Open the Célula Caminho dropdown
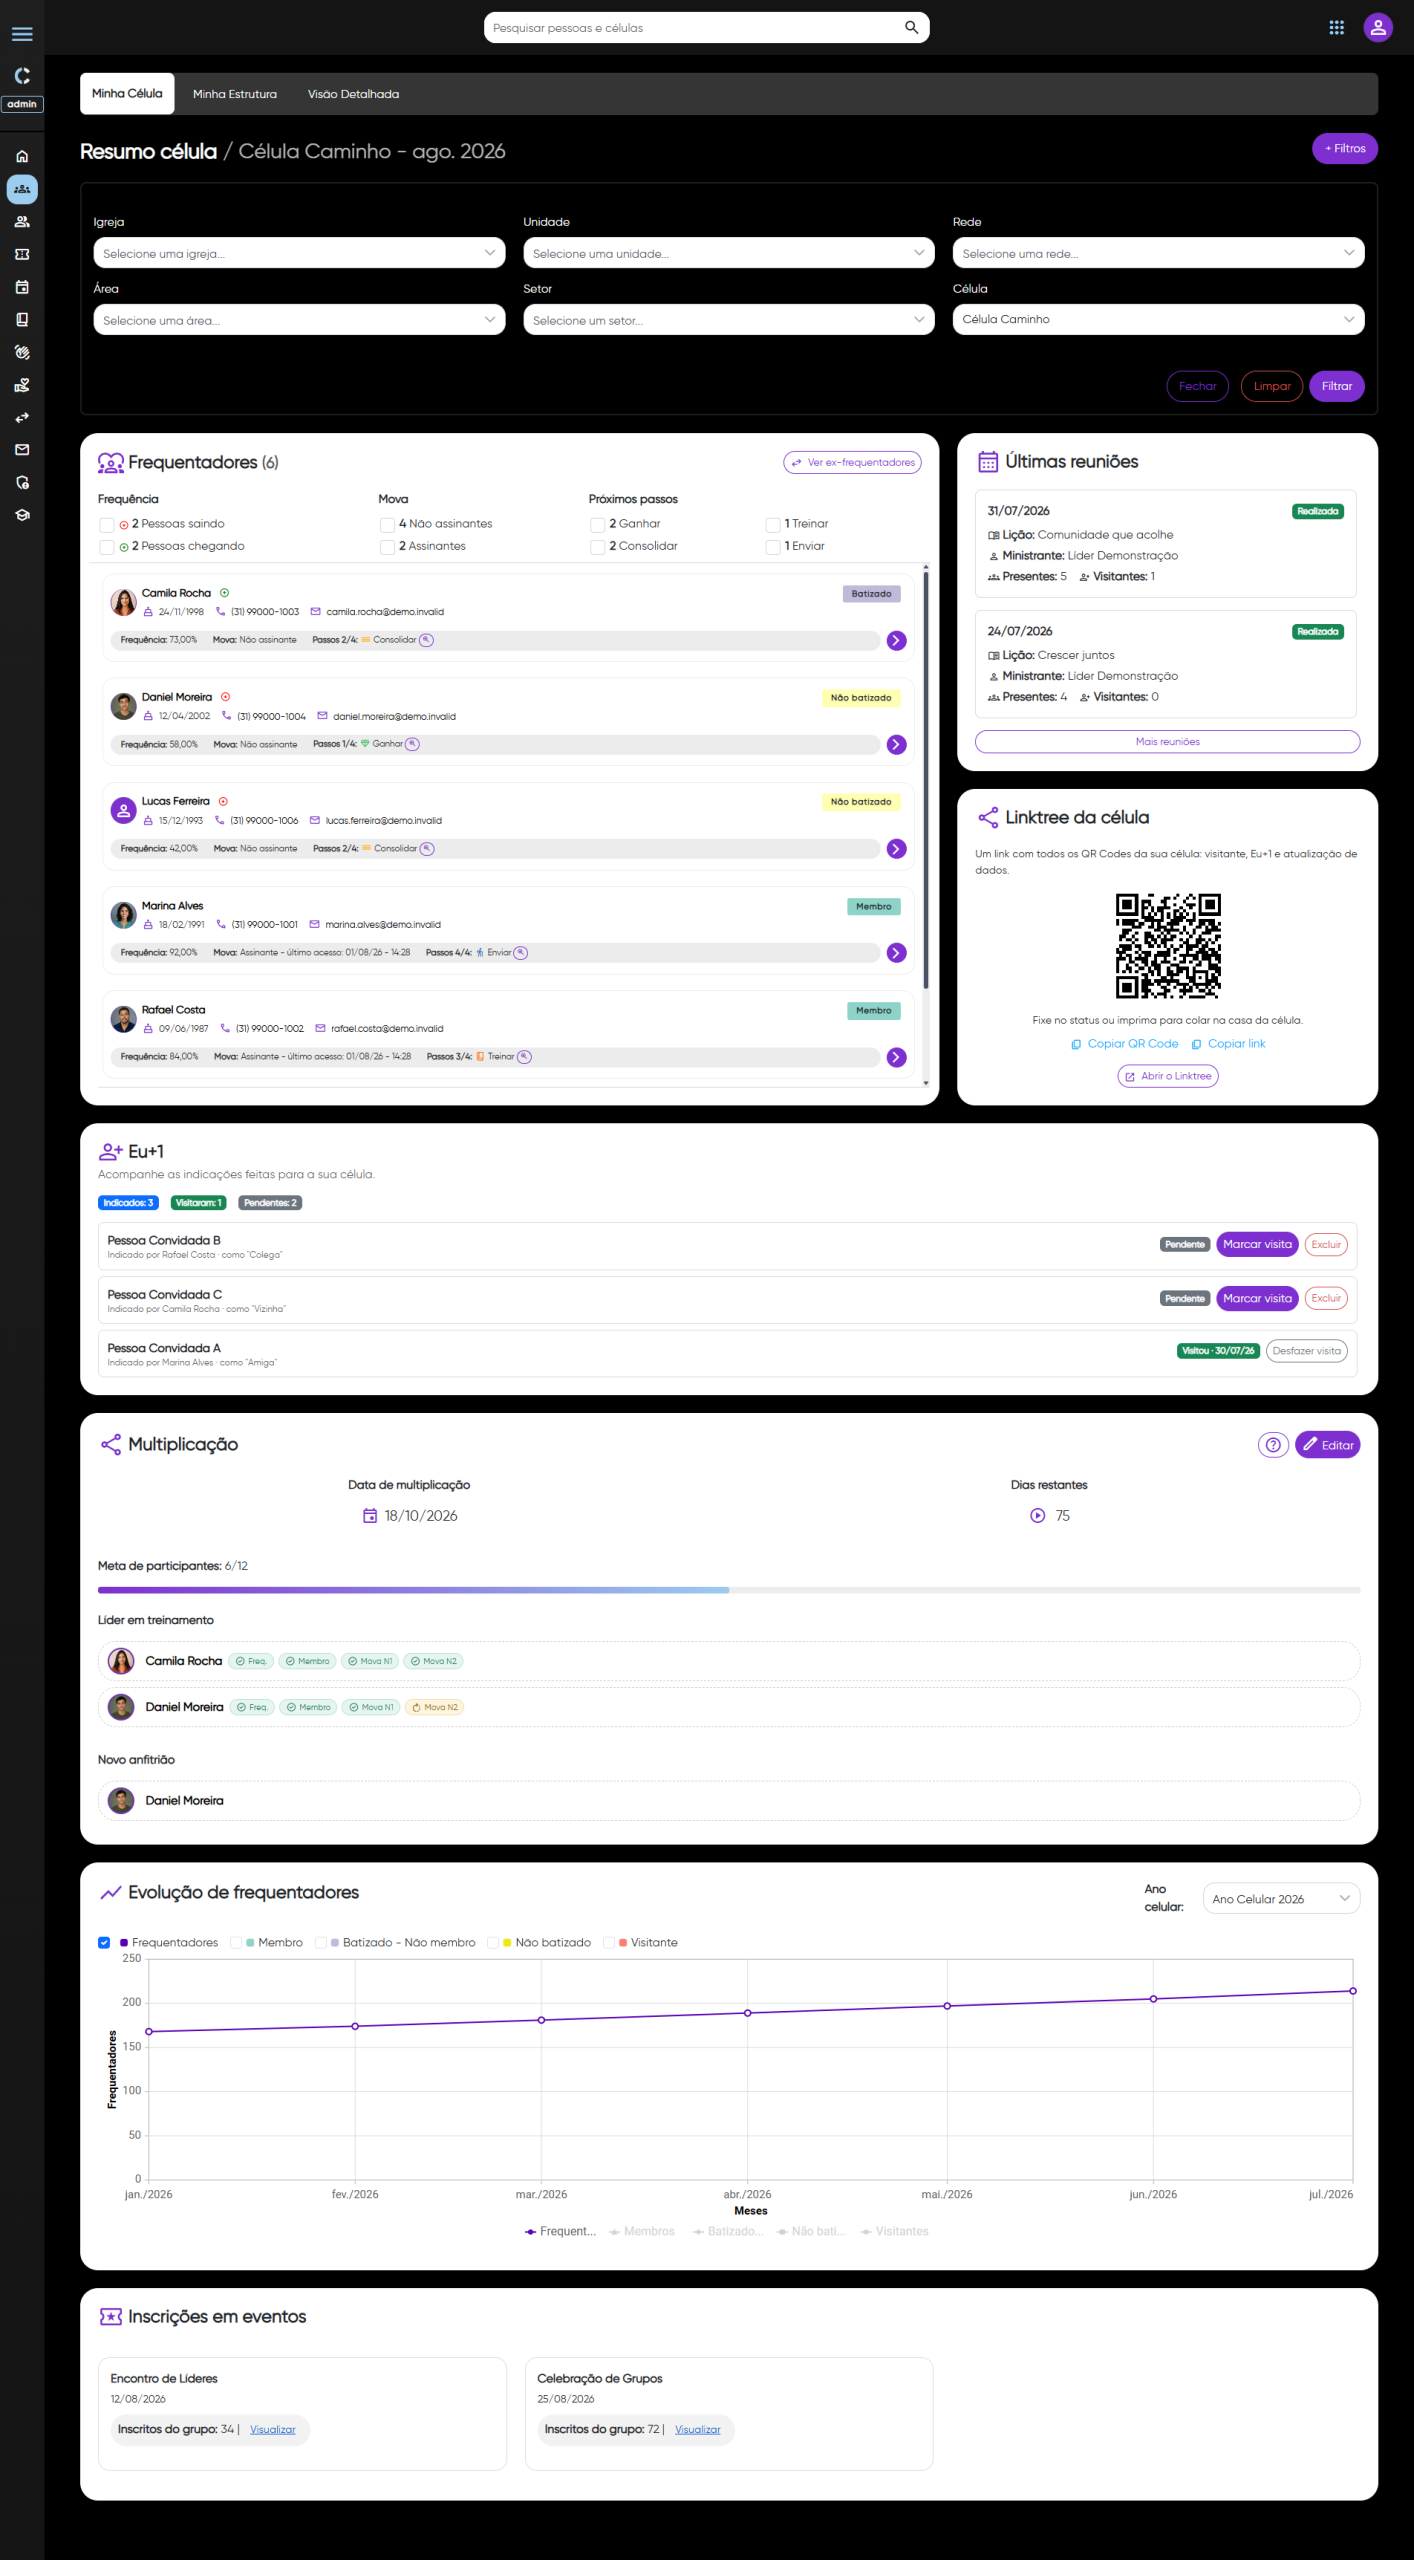The width and height of the screenshot is (1414, 2560). 1158,319
